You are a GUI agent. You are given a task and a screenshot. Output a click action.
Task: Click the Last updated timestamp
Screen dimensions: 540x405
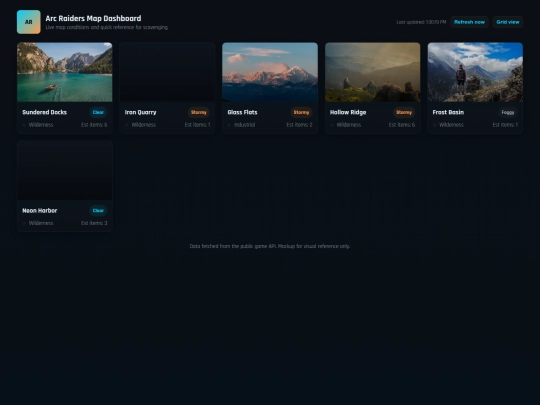(421, 22)
